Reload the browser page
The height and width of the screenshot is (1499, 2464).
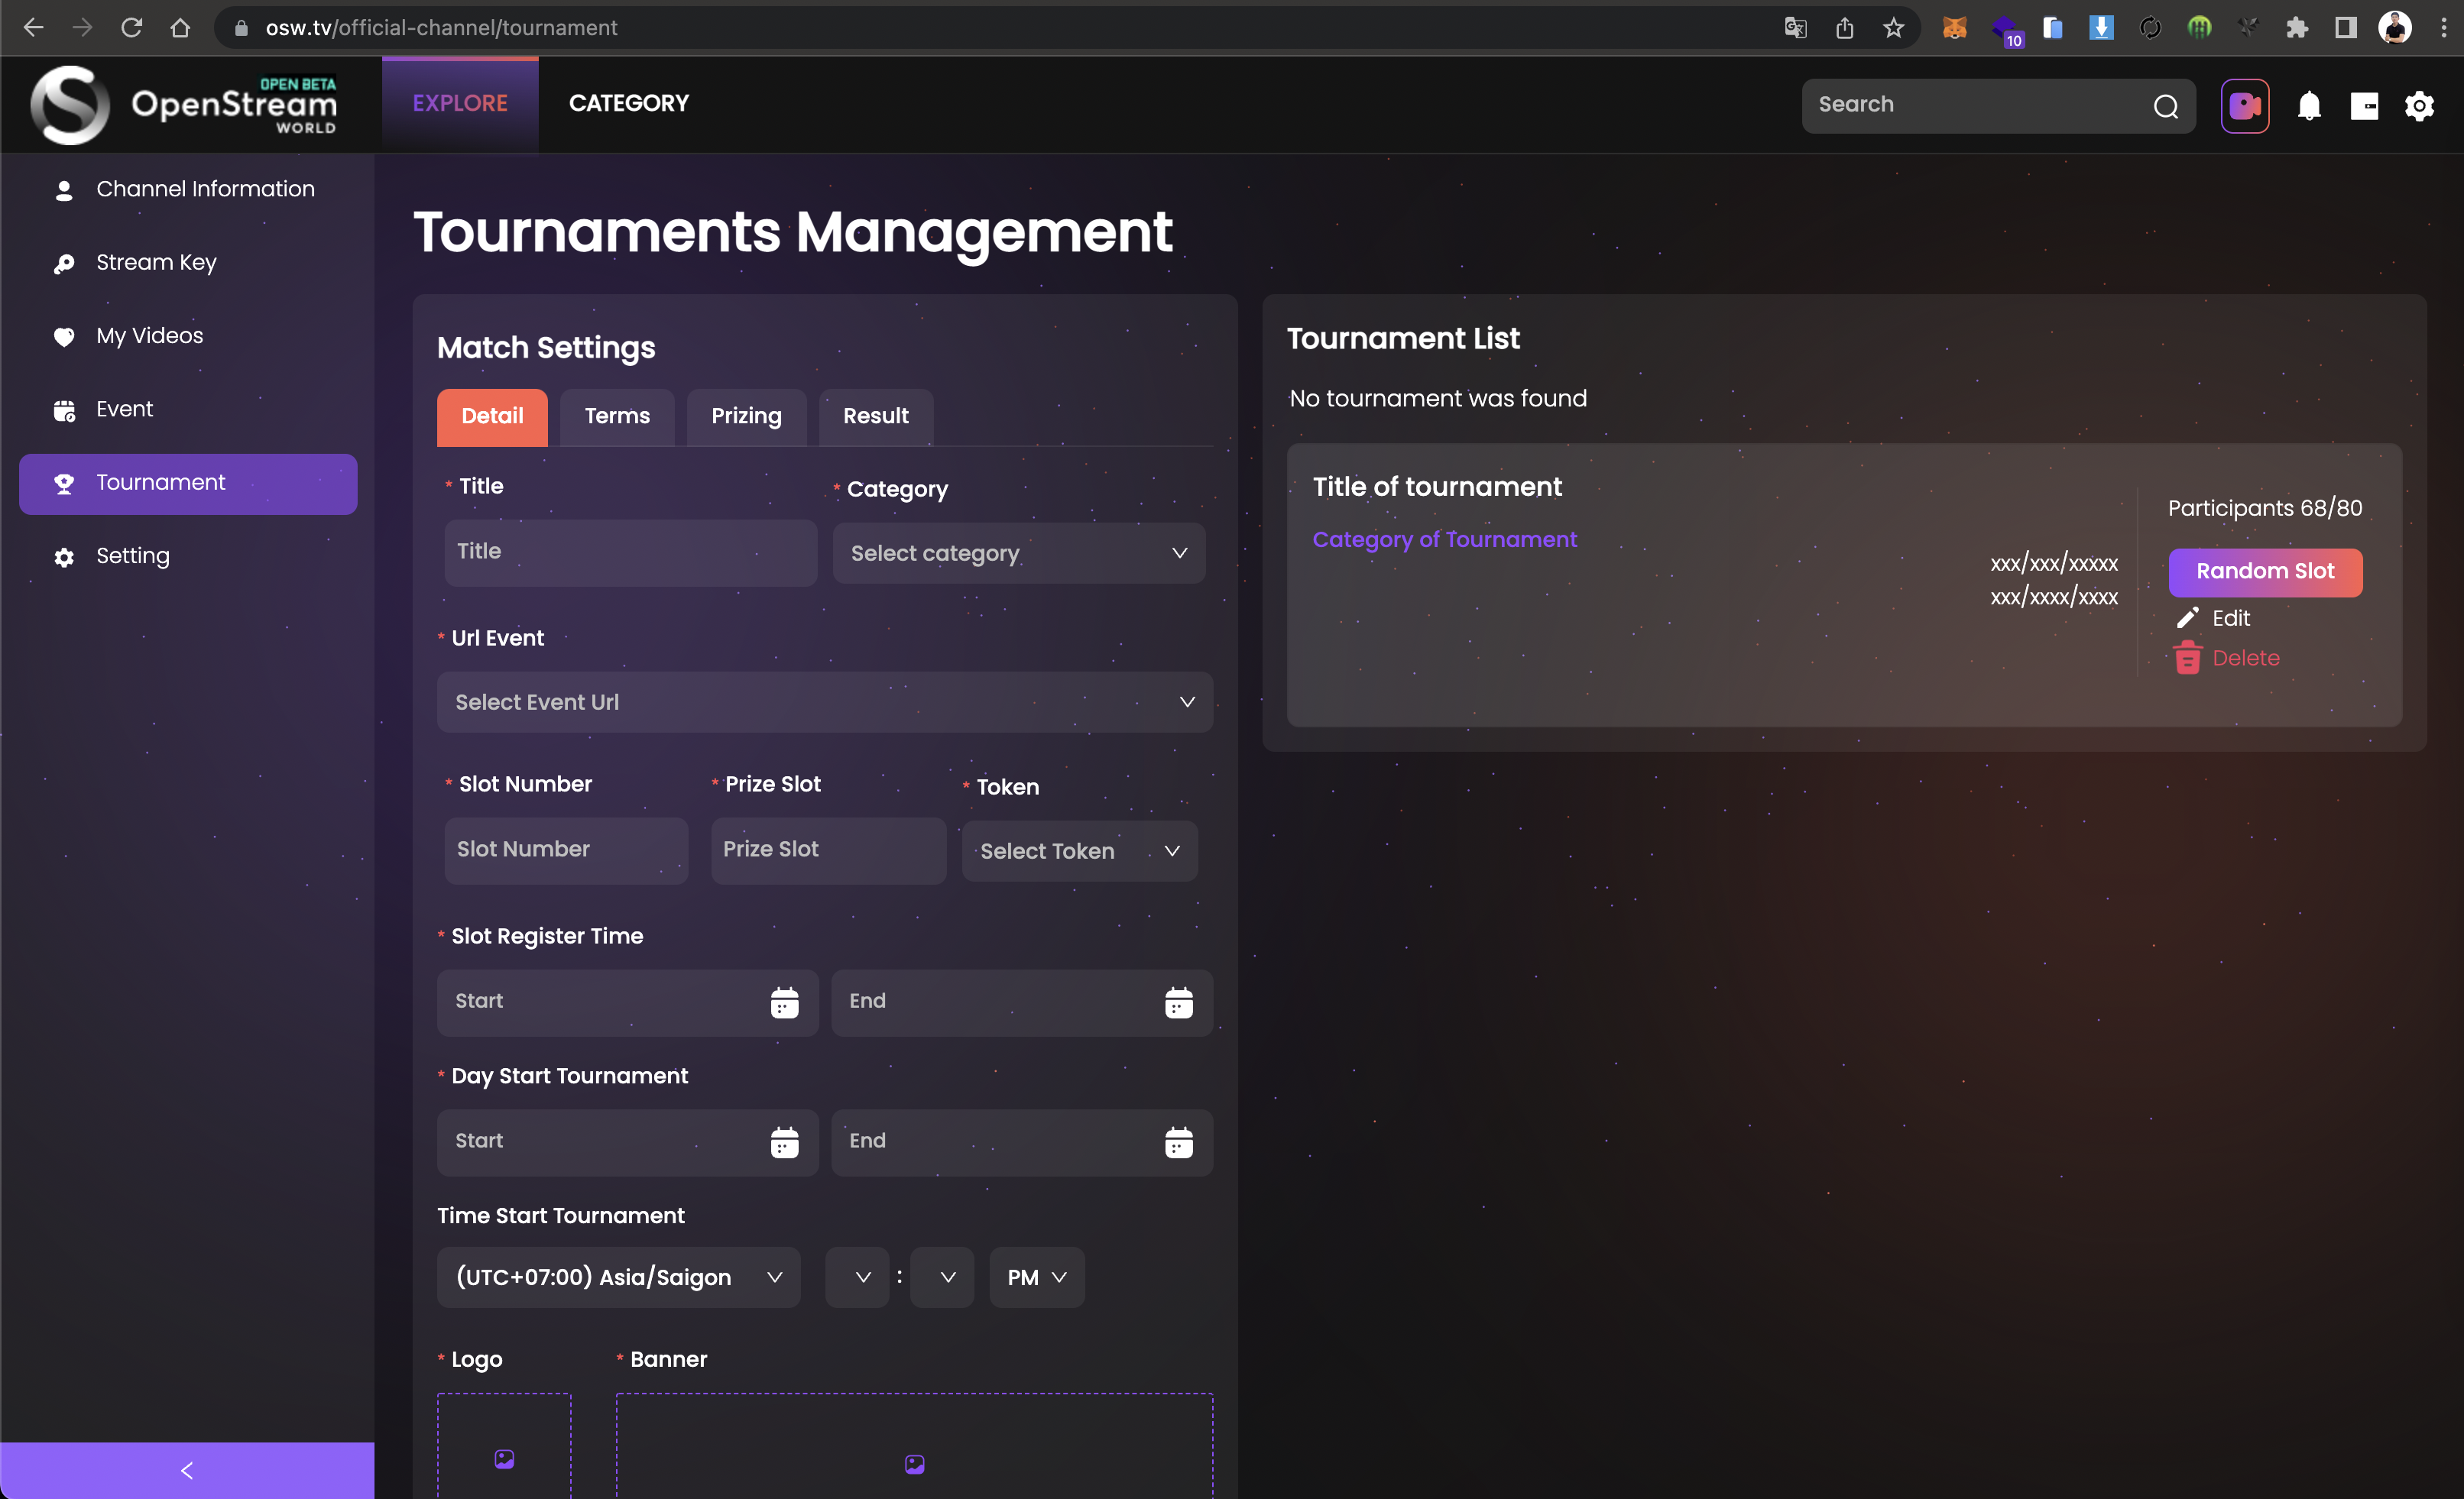tap(131, 28)
